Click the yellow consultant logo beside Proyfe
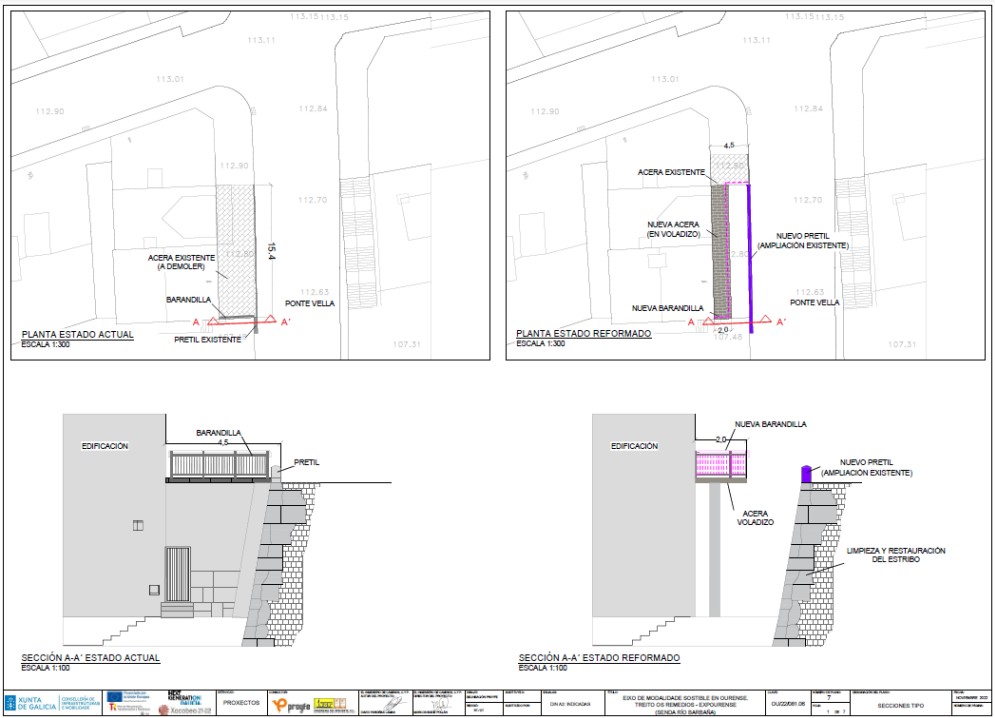The image size is (995, 718). pos(330,704)
